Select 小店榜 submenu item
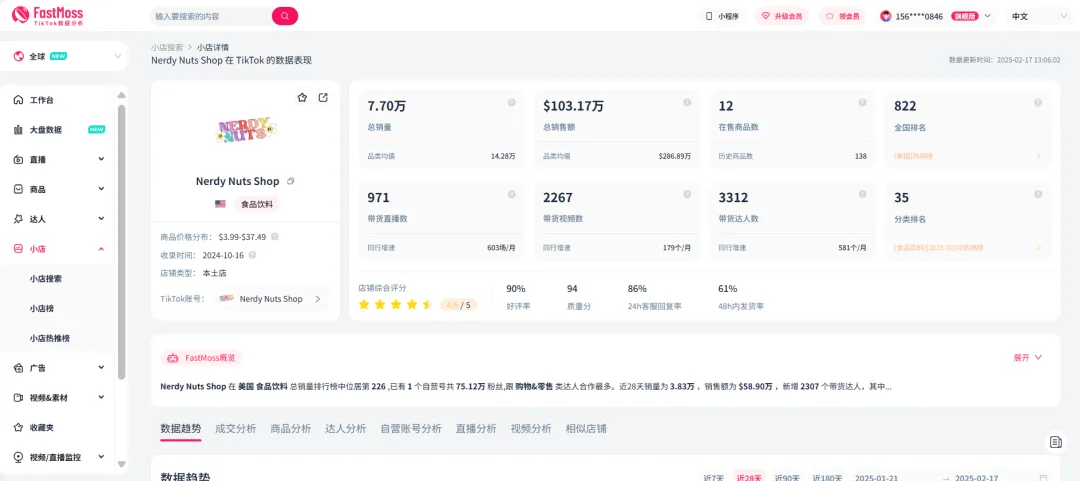1080x481 pixels. pyautogui.click(x=41, y=308)
